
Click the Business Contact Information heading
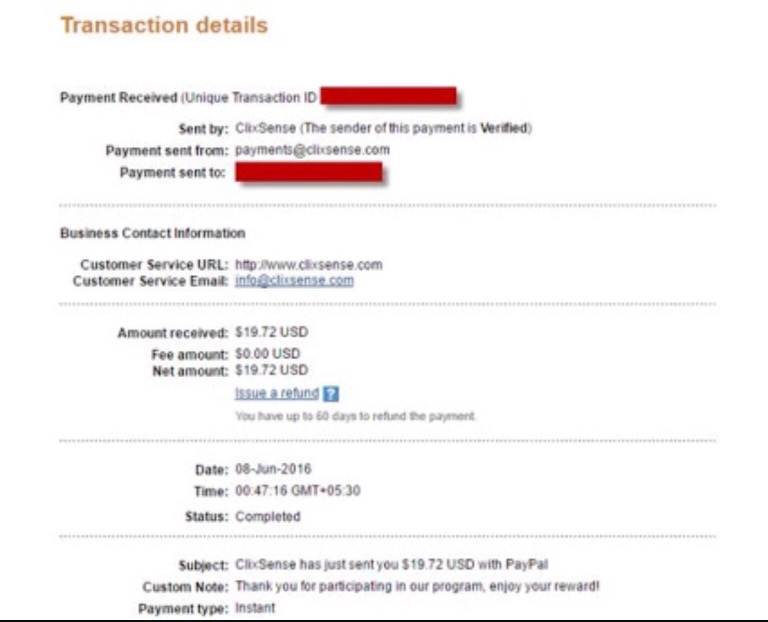click(152, 233)
